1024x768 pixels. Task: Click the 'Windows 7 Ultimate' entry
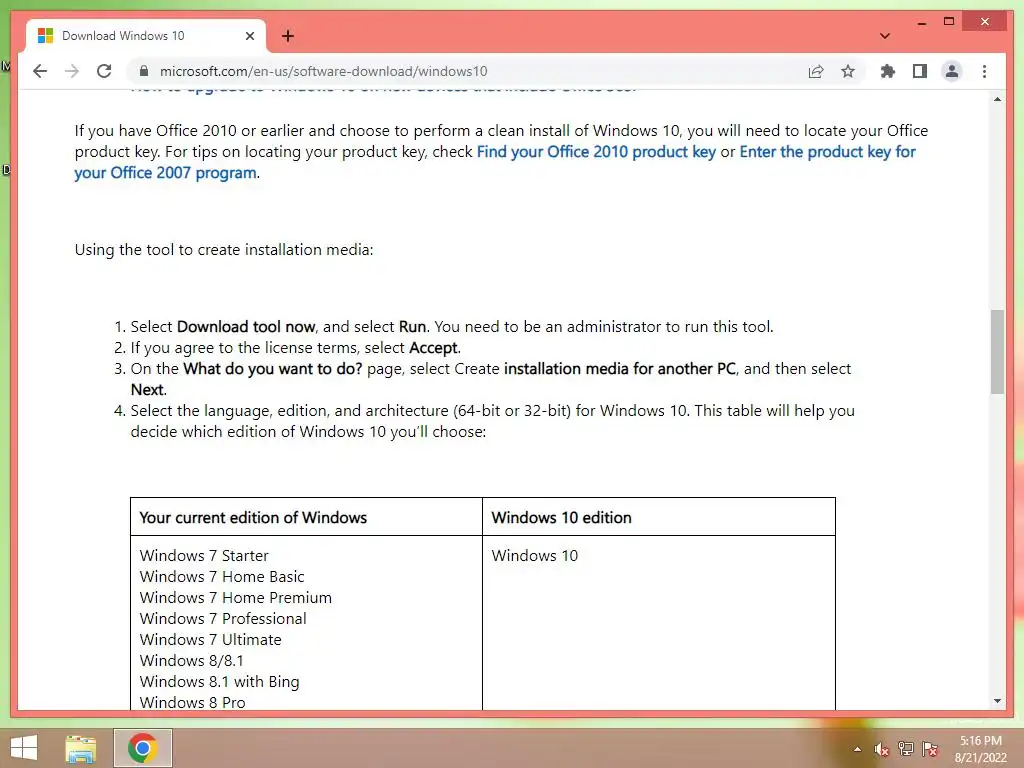(210, 639)
